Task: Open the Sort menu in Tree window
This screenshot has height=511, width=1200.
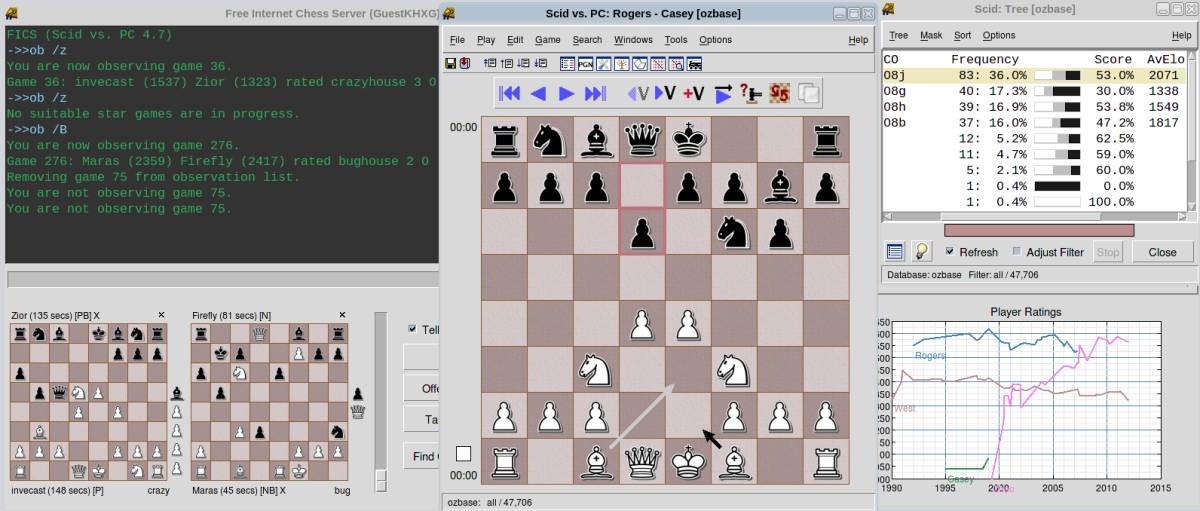Action: [x=962, y=35]
